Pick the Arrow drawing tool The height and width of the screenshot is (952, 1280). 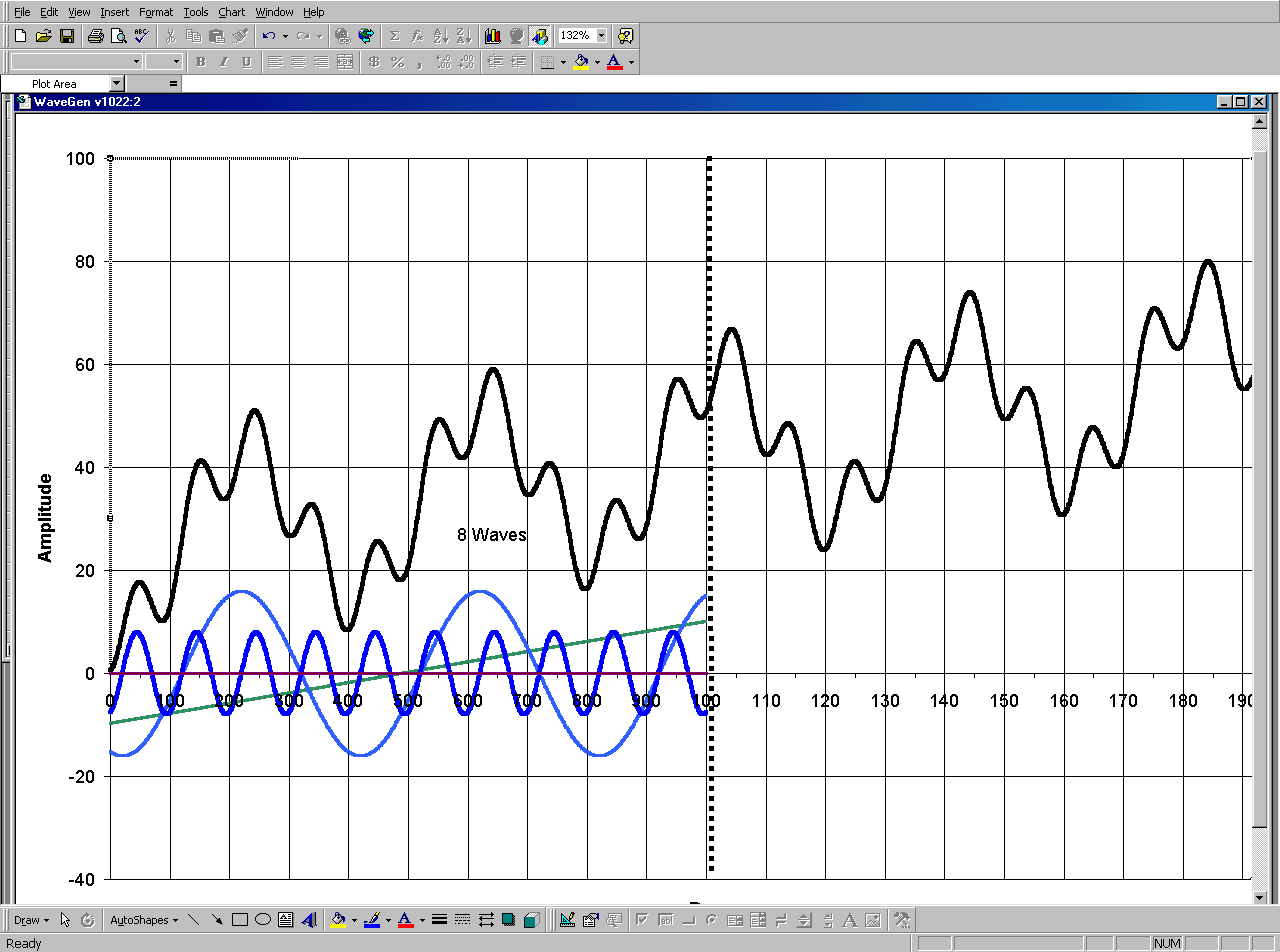216,920
